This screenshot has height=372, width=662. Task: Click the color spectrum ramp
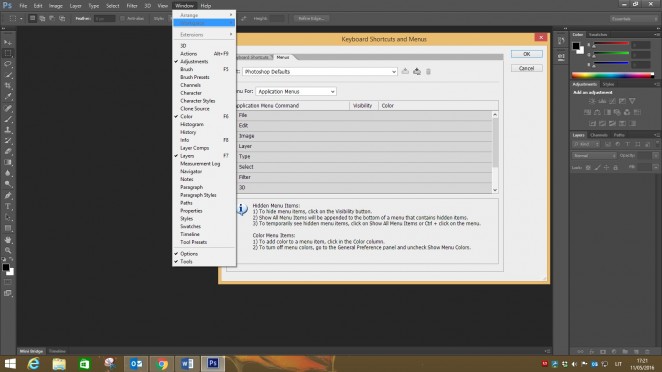click(613, 76)
